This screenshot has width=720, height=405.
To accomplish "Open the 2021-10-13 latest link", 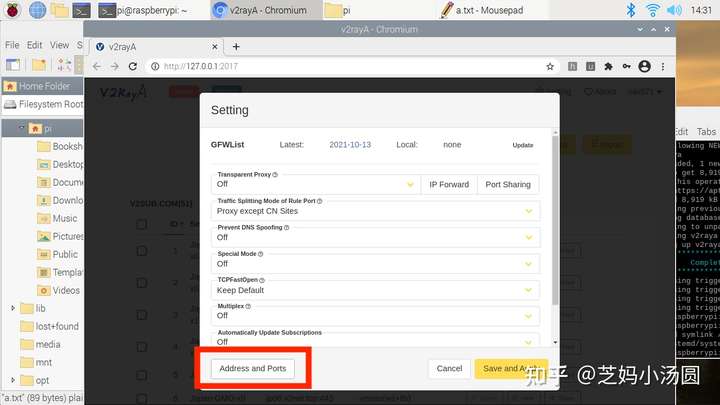I will click(x=350, y=145).
